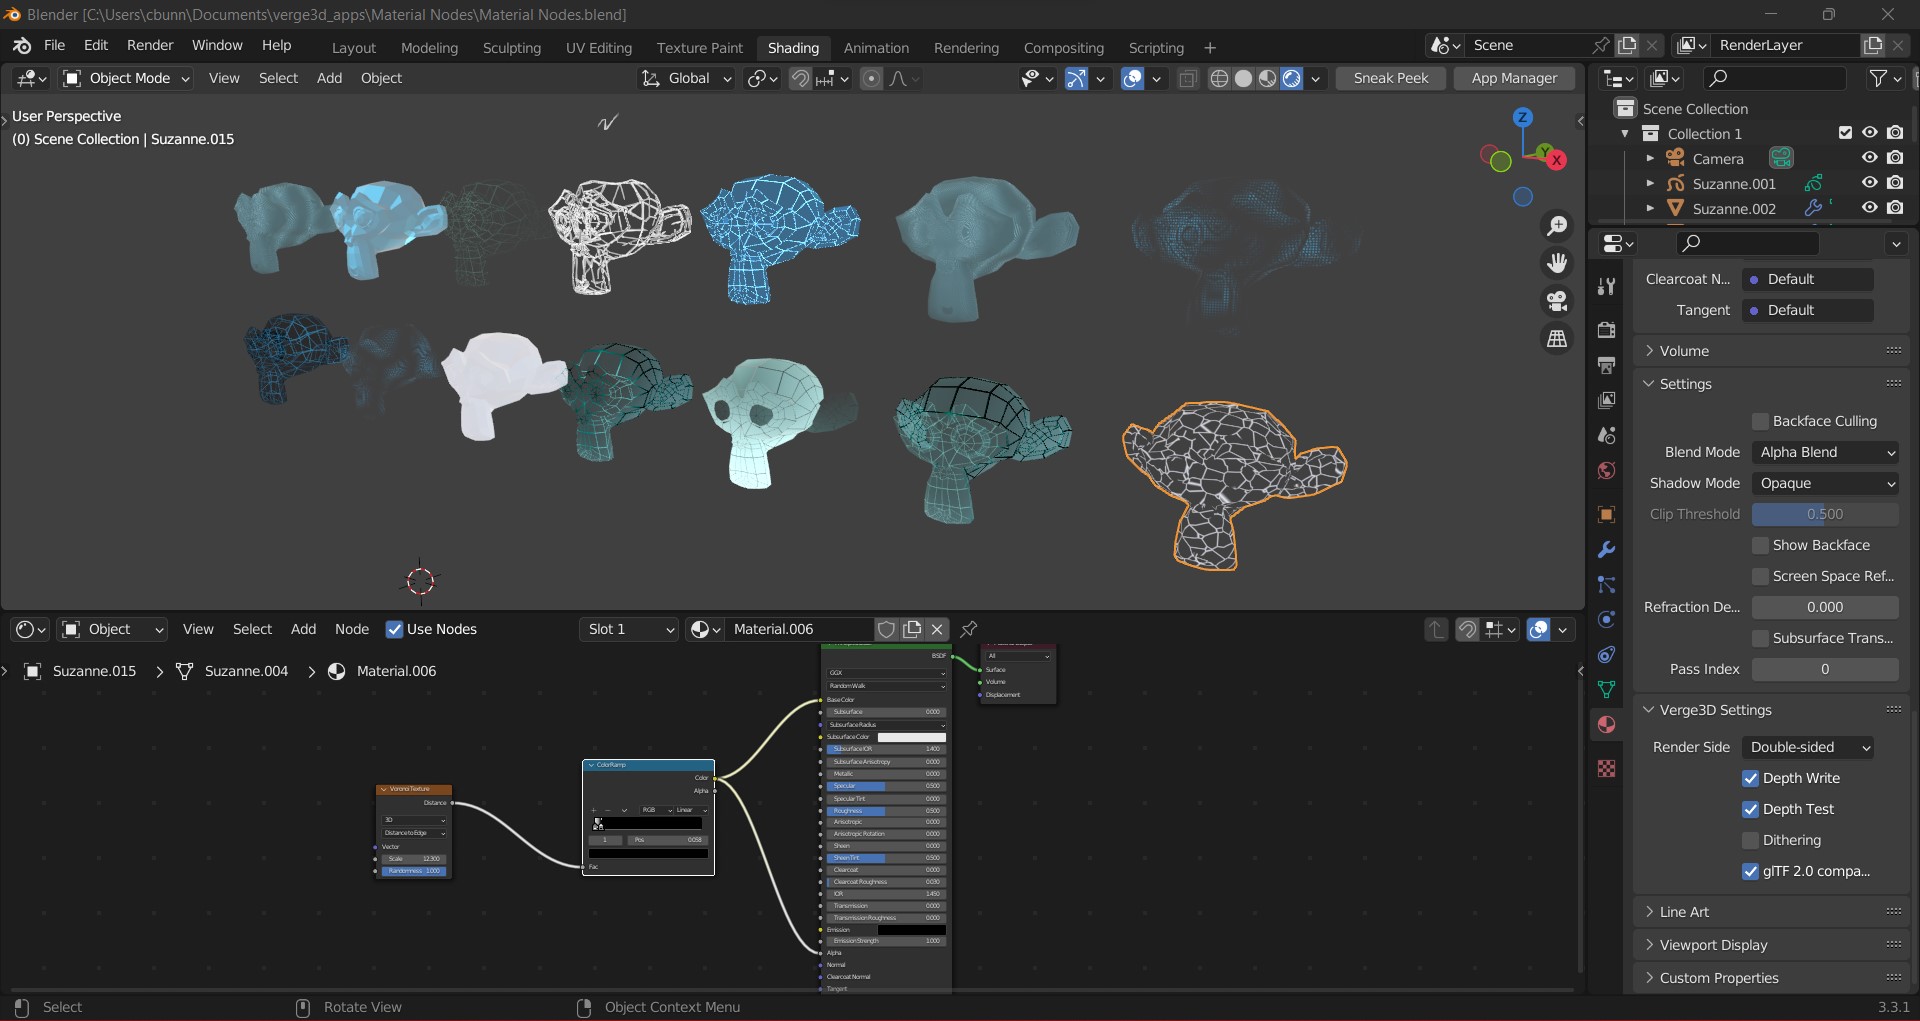Open the Tool properties tab icon
This screenshot has width=1920, height=1021.
coord(1607,287)
